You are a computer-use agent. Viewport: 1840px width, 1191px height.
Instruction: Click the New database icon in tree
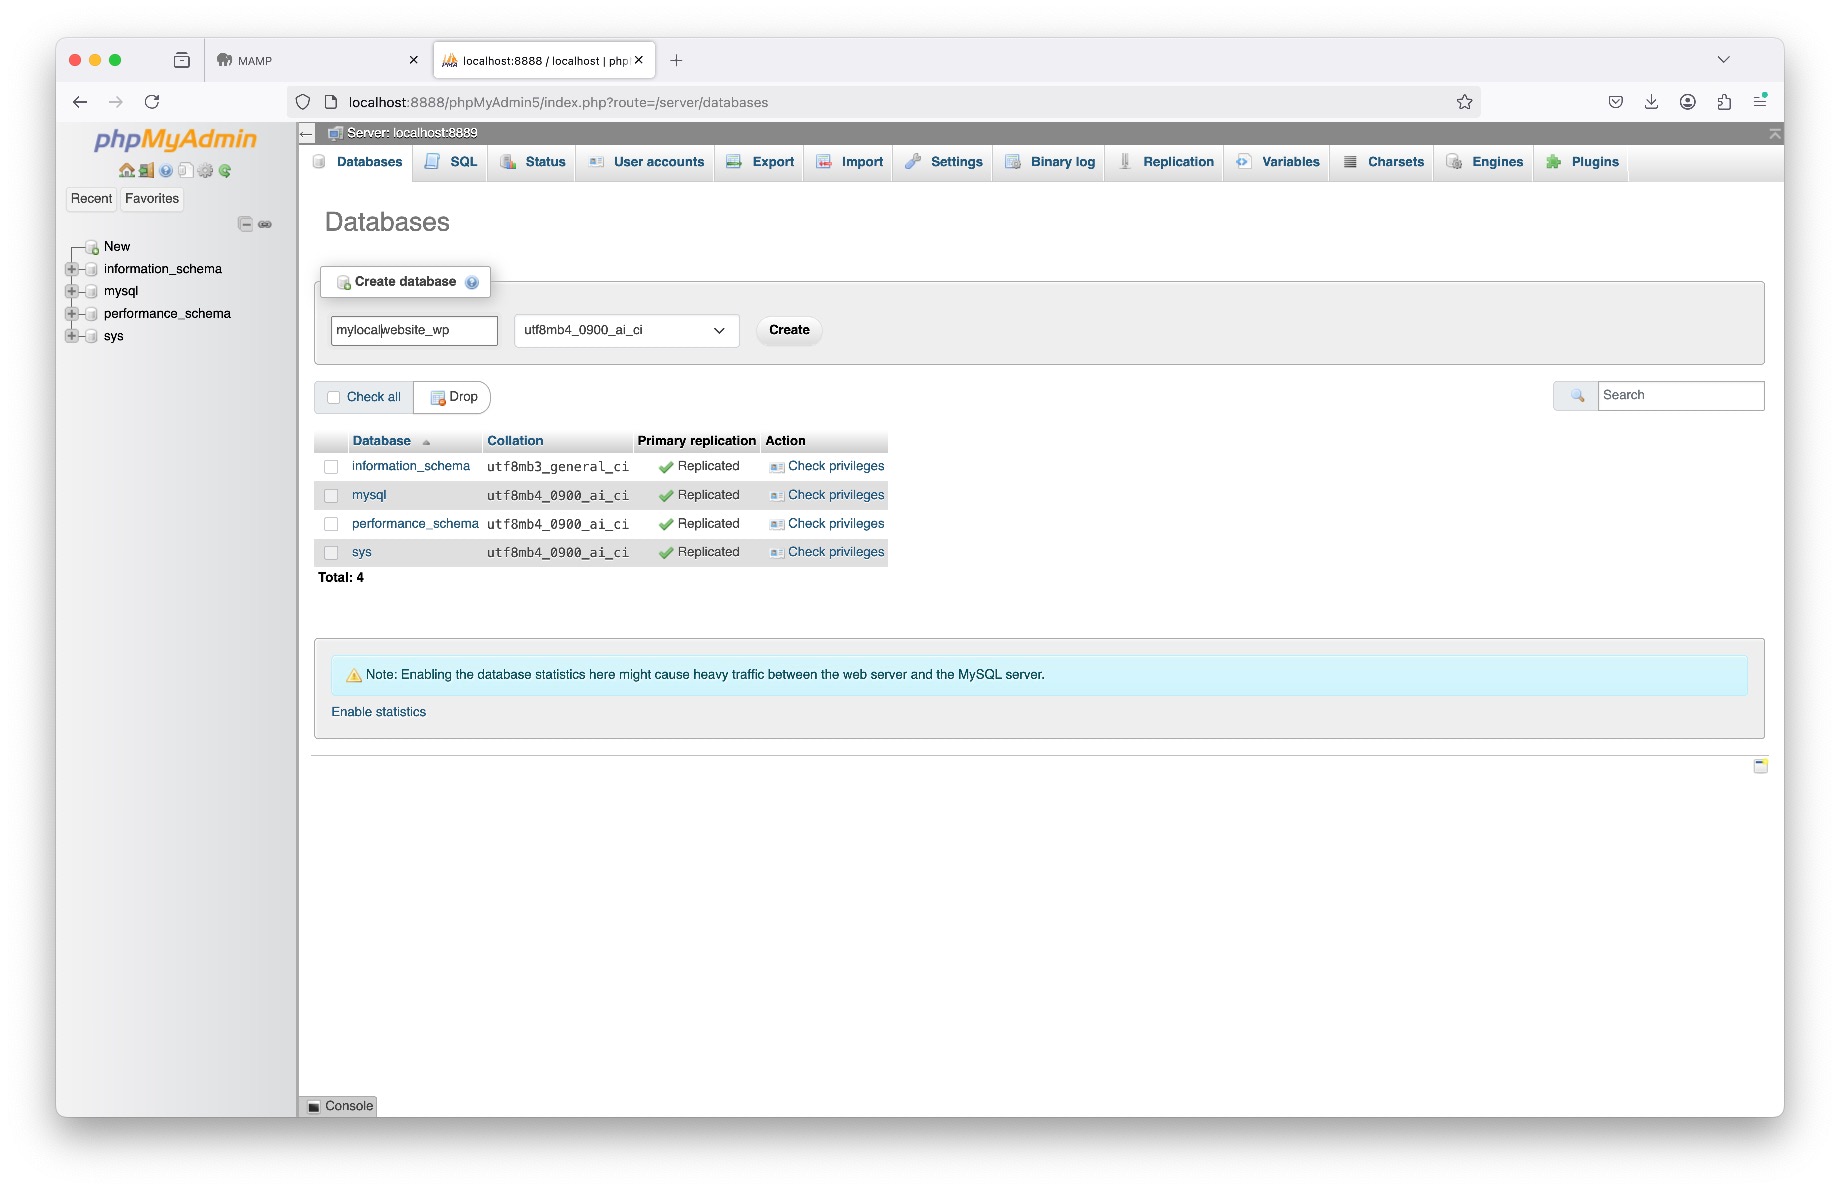click(x=92, y=247)
